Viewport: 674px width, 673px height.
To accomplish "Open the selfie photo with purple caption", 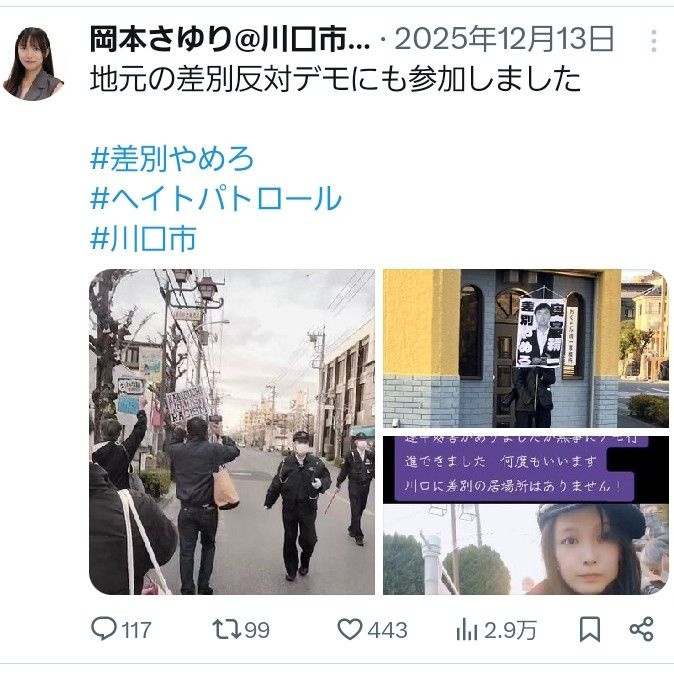I will (526, 515).
